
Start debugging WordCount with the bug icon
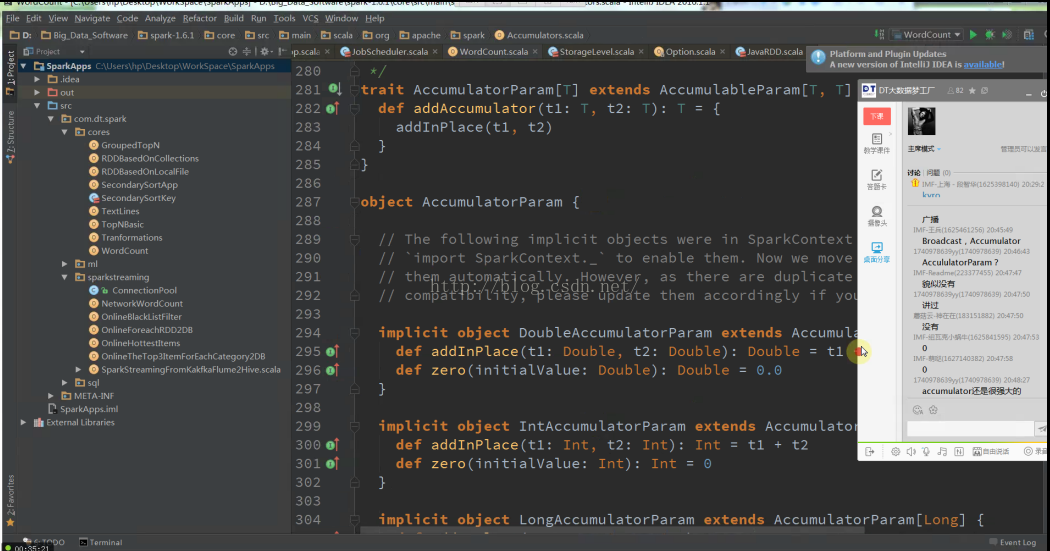pyautogui.click(x=990, y=35)
